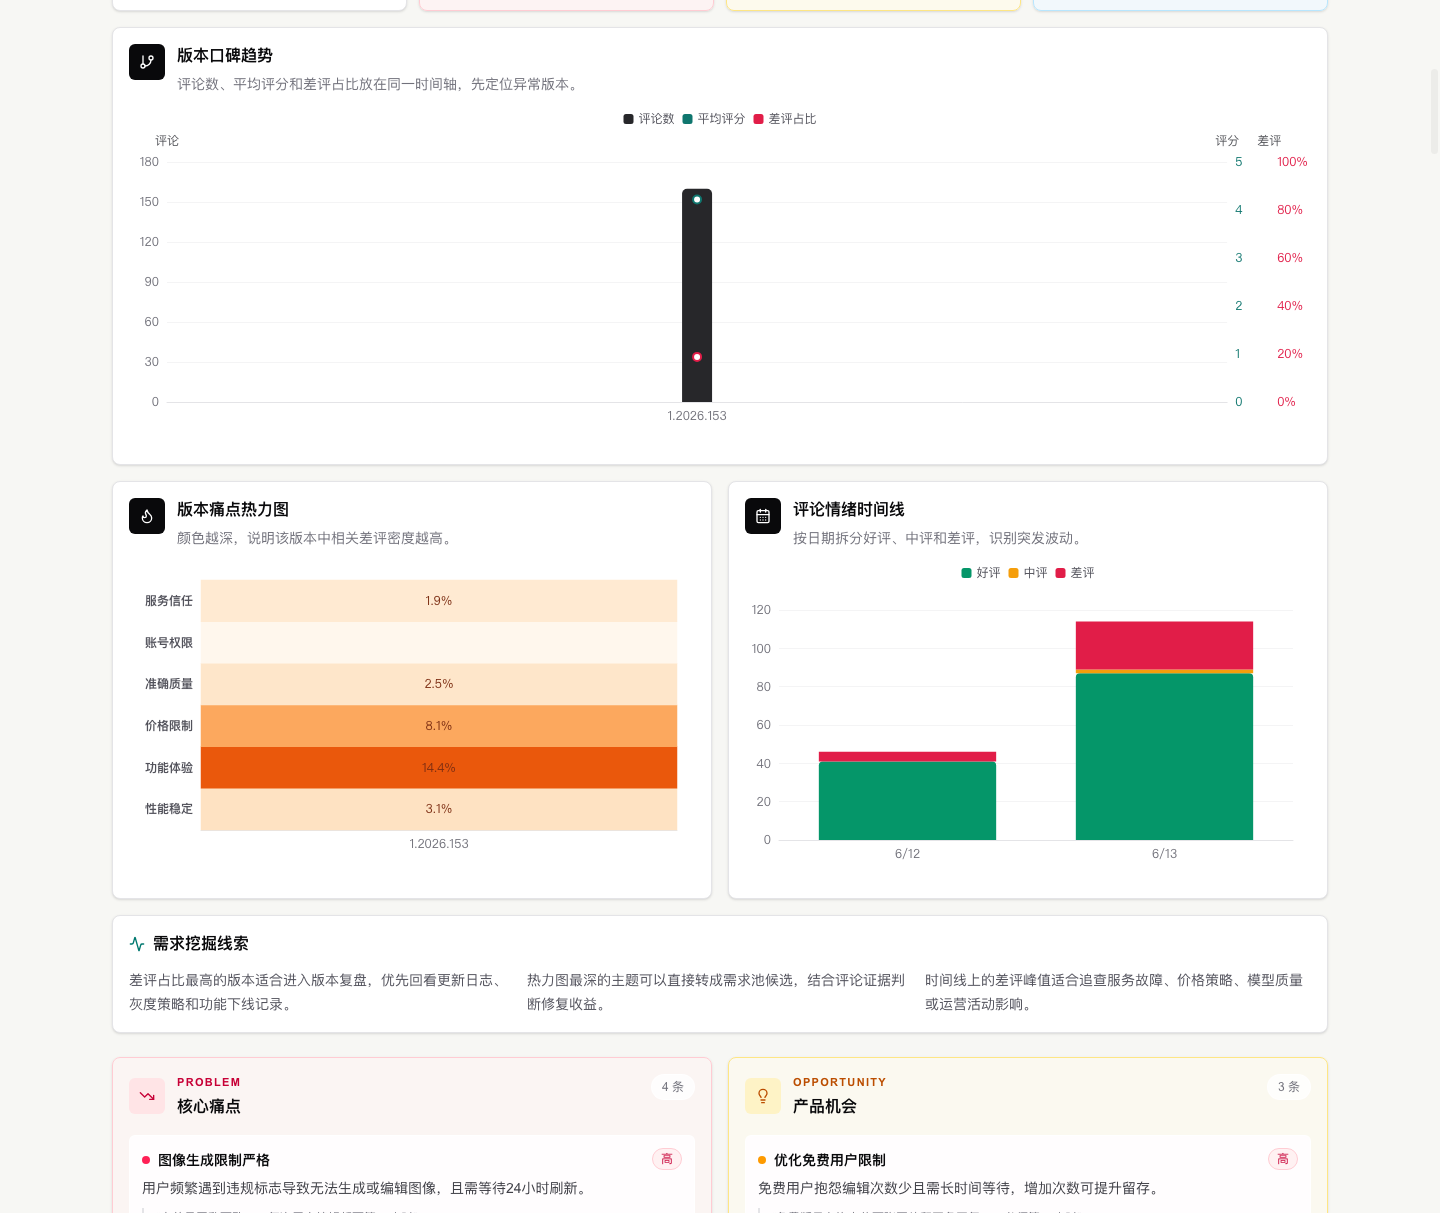This screenshot has height=1213, width=1440.
Task: Click the lightbulb icon for 产品机会
Action: point(763,1096)
